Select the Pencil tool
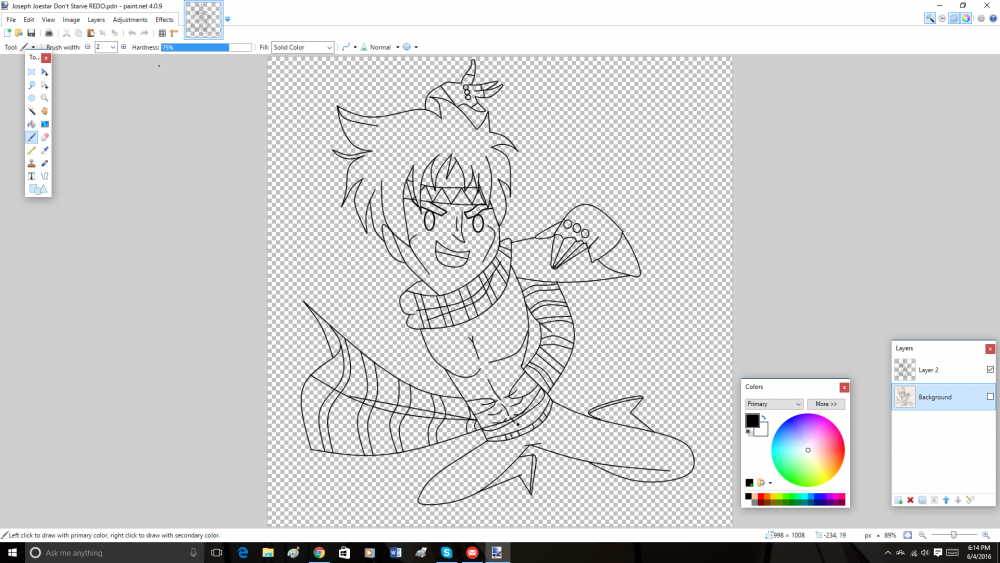 31,150
